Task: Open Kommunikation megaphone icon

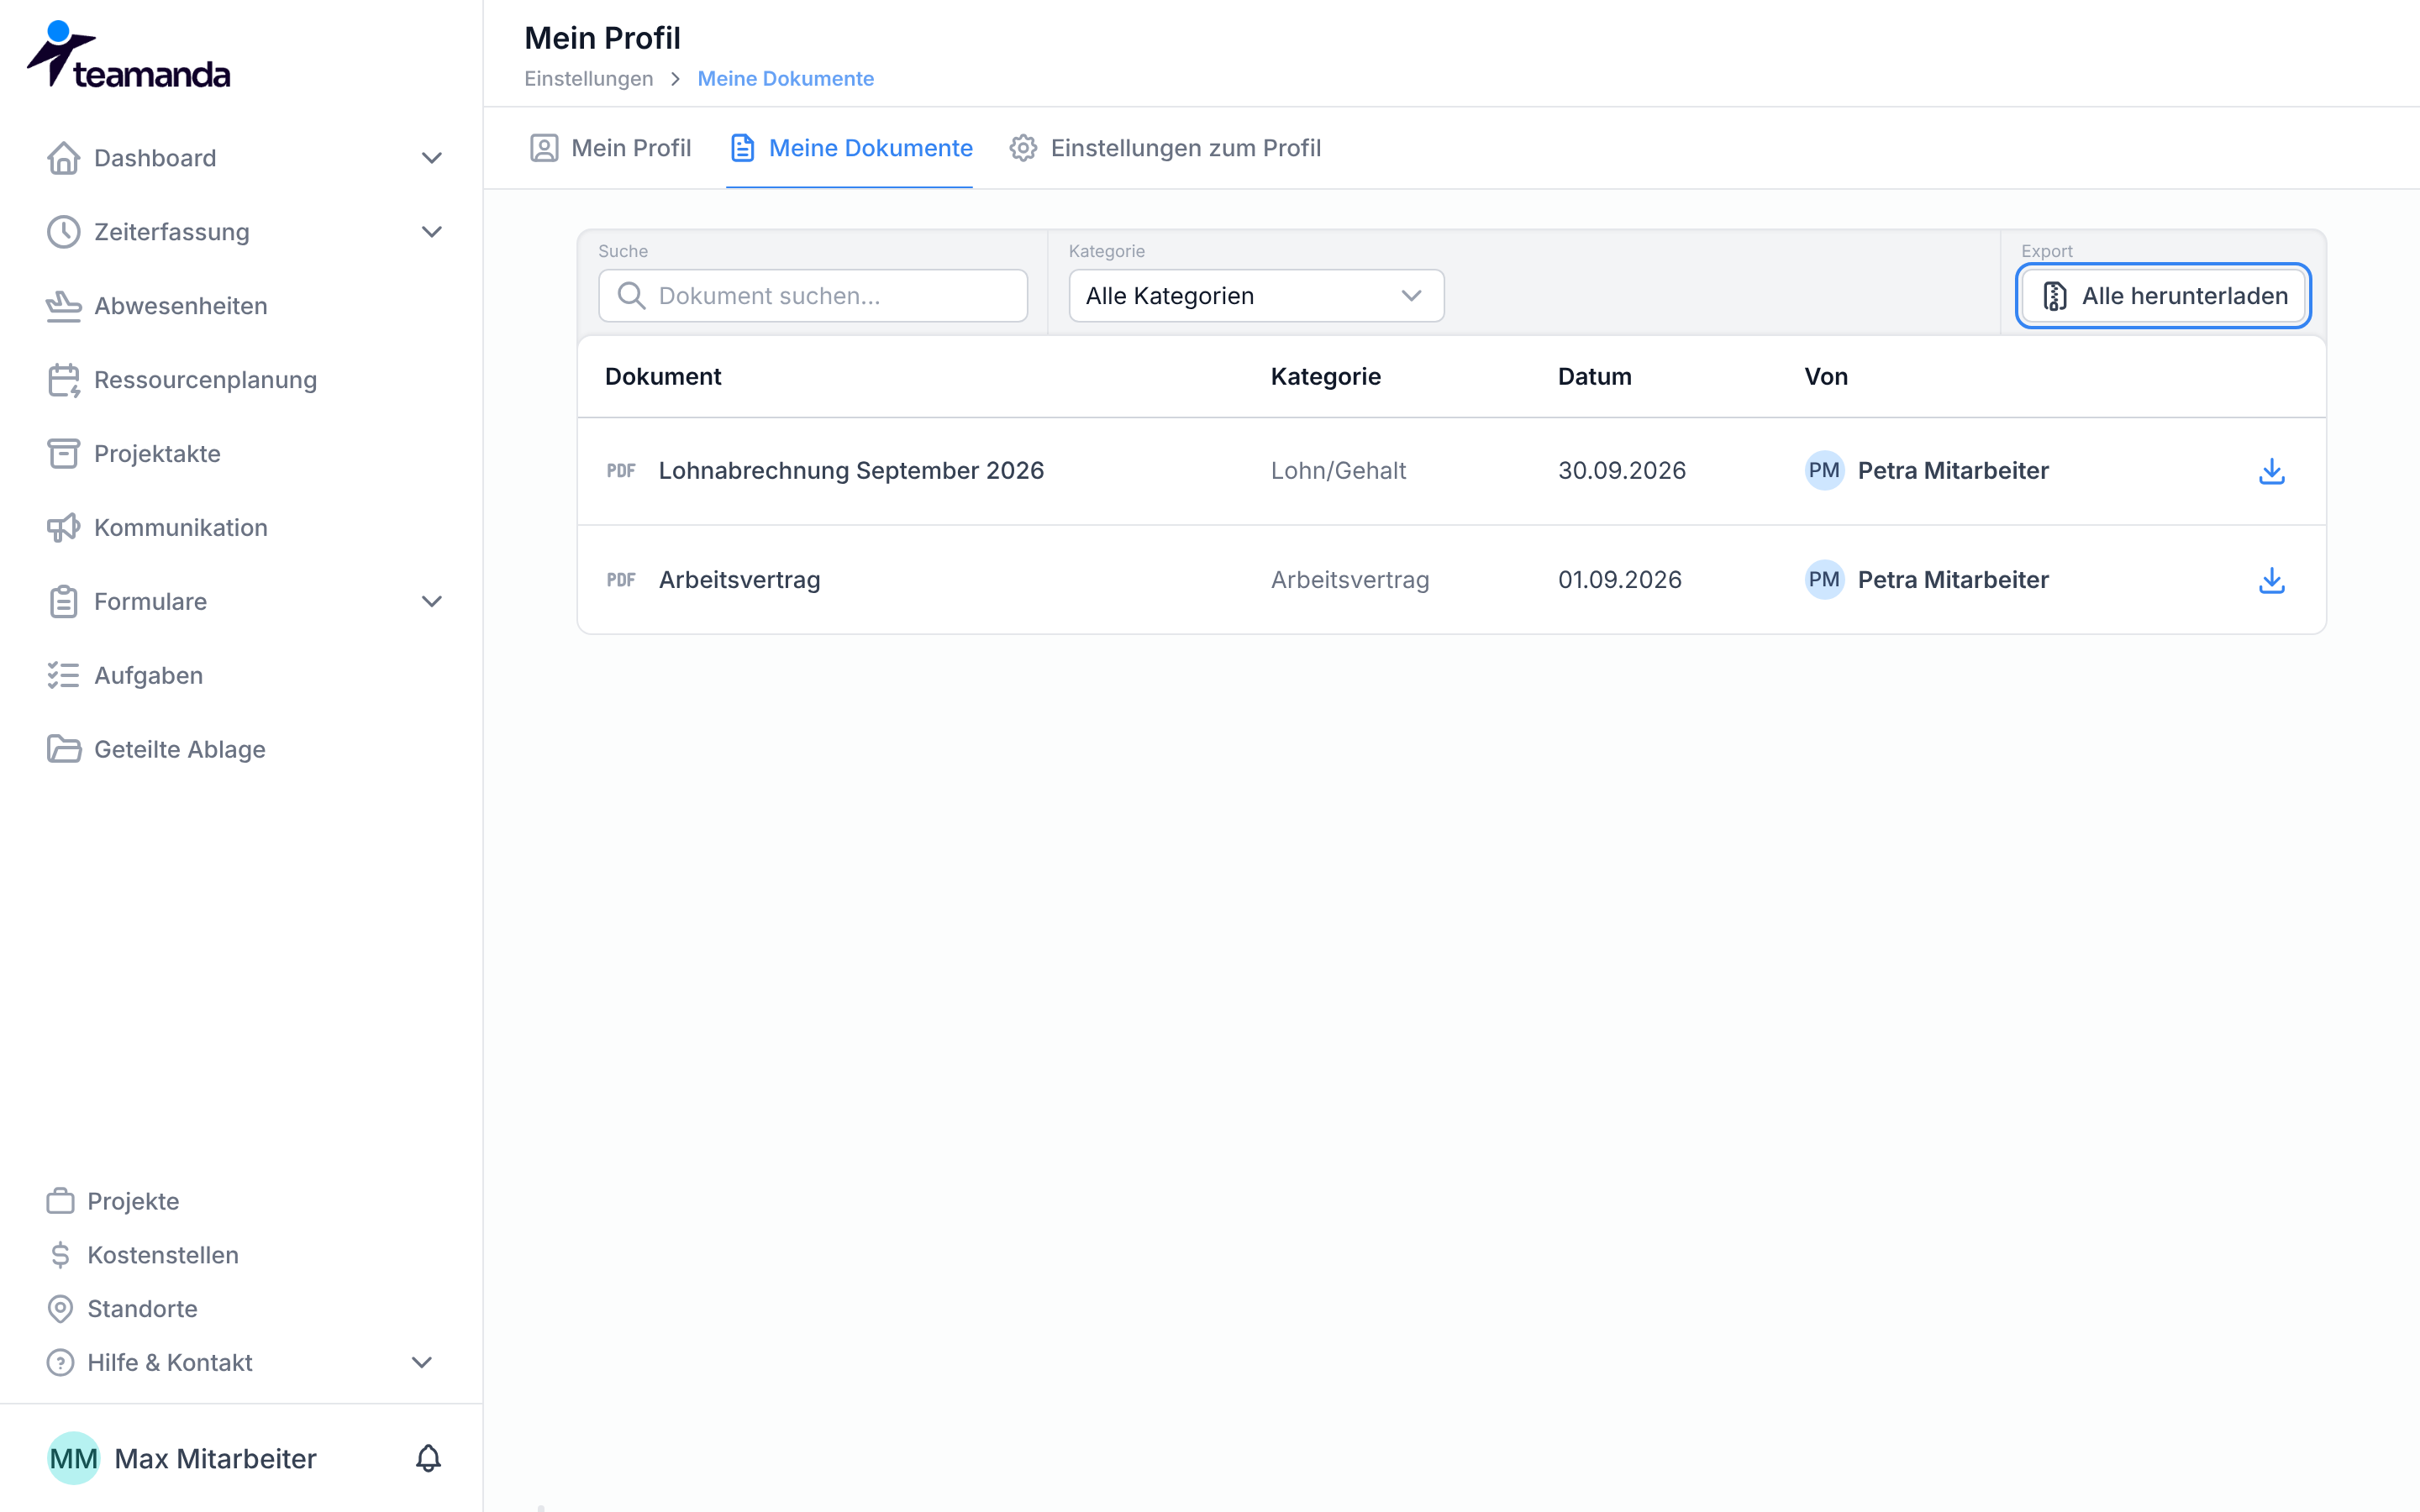Action: [64, 528]
